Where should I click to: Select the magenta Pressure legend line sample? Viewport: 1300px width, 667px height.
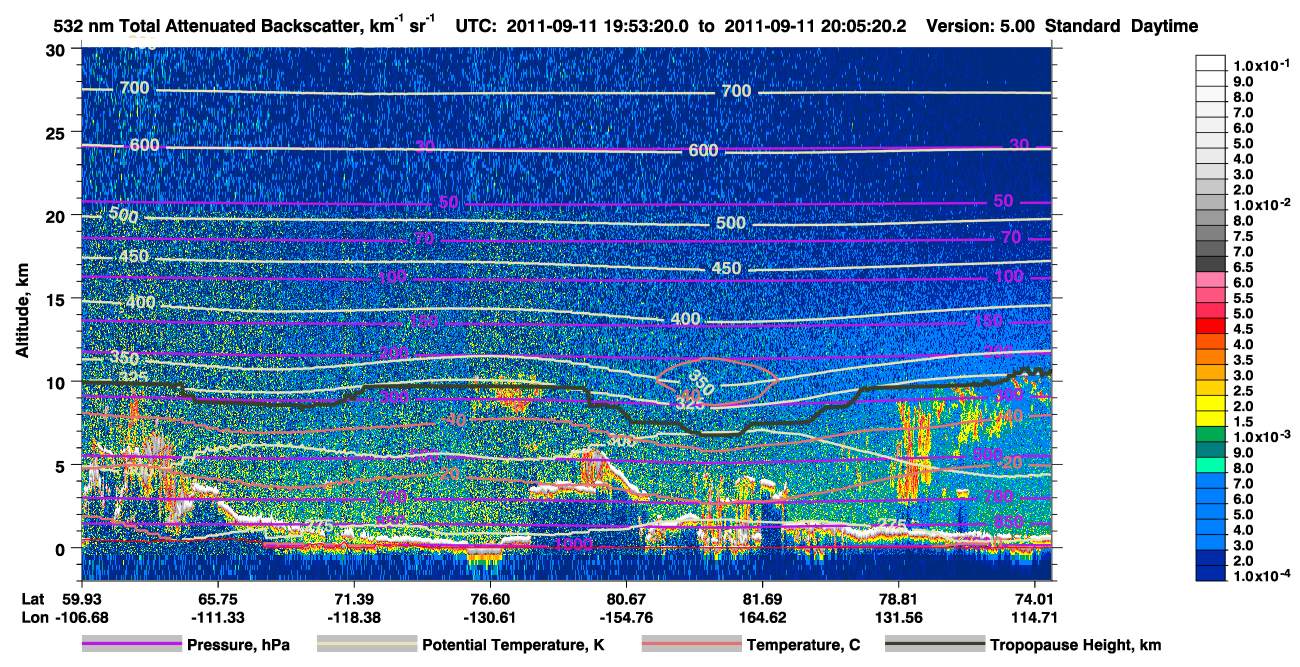[x=132, y=645]
